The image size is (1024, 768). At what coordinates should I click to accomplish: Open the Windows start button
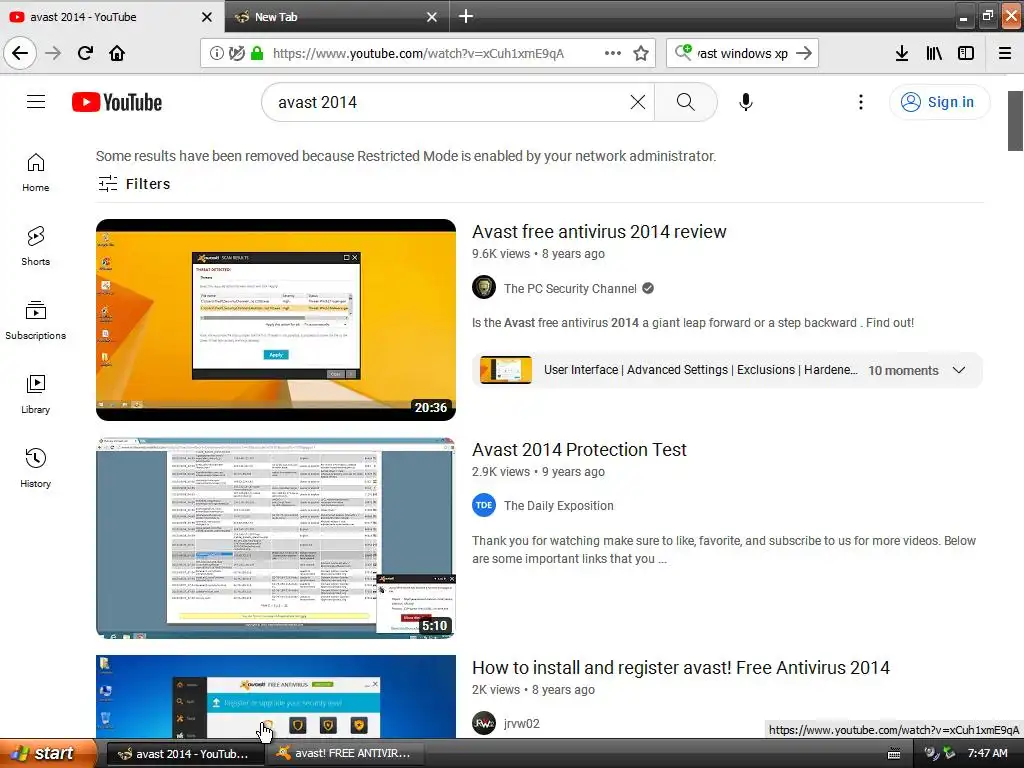click(x=48, y=753)
